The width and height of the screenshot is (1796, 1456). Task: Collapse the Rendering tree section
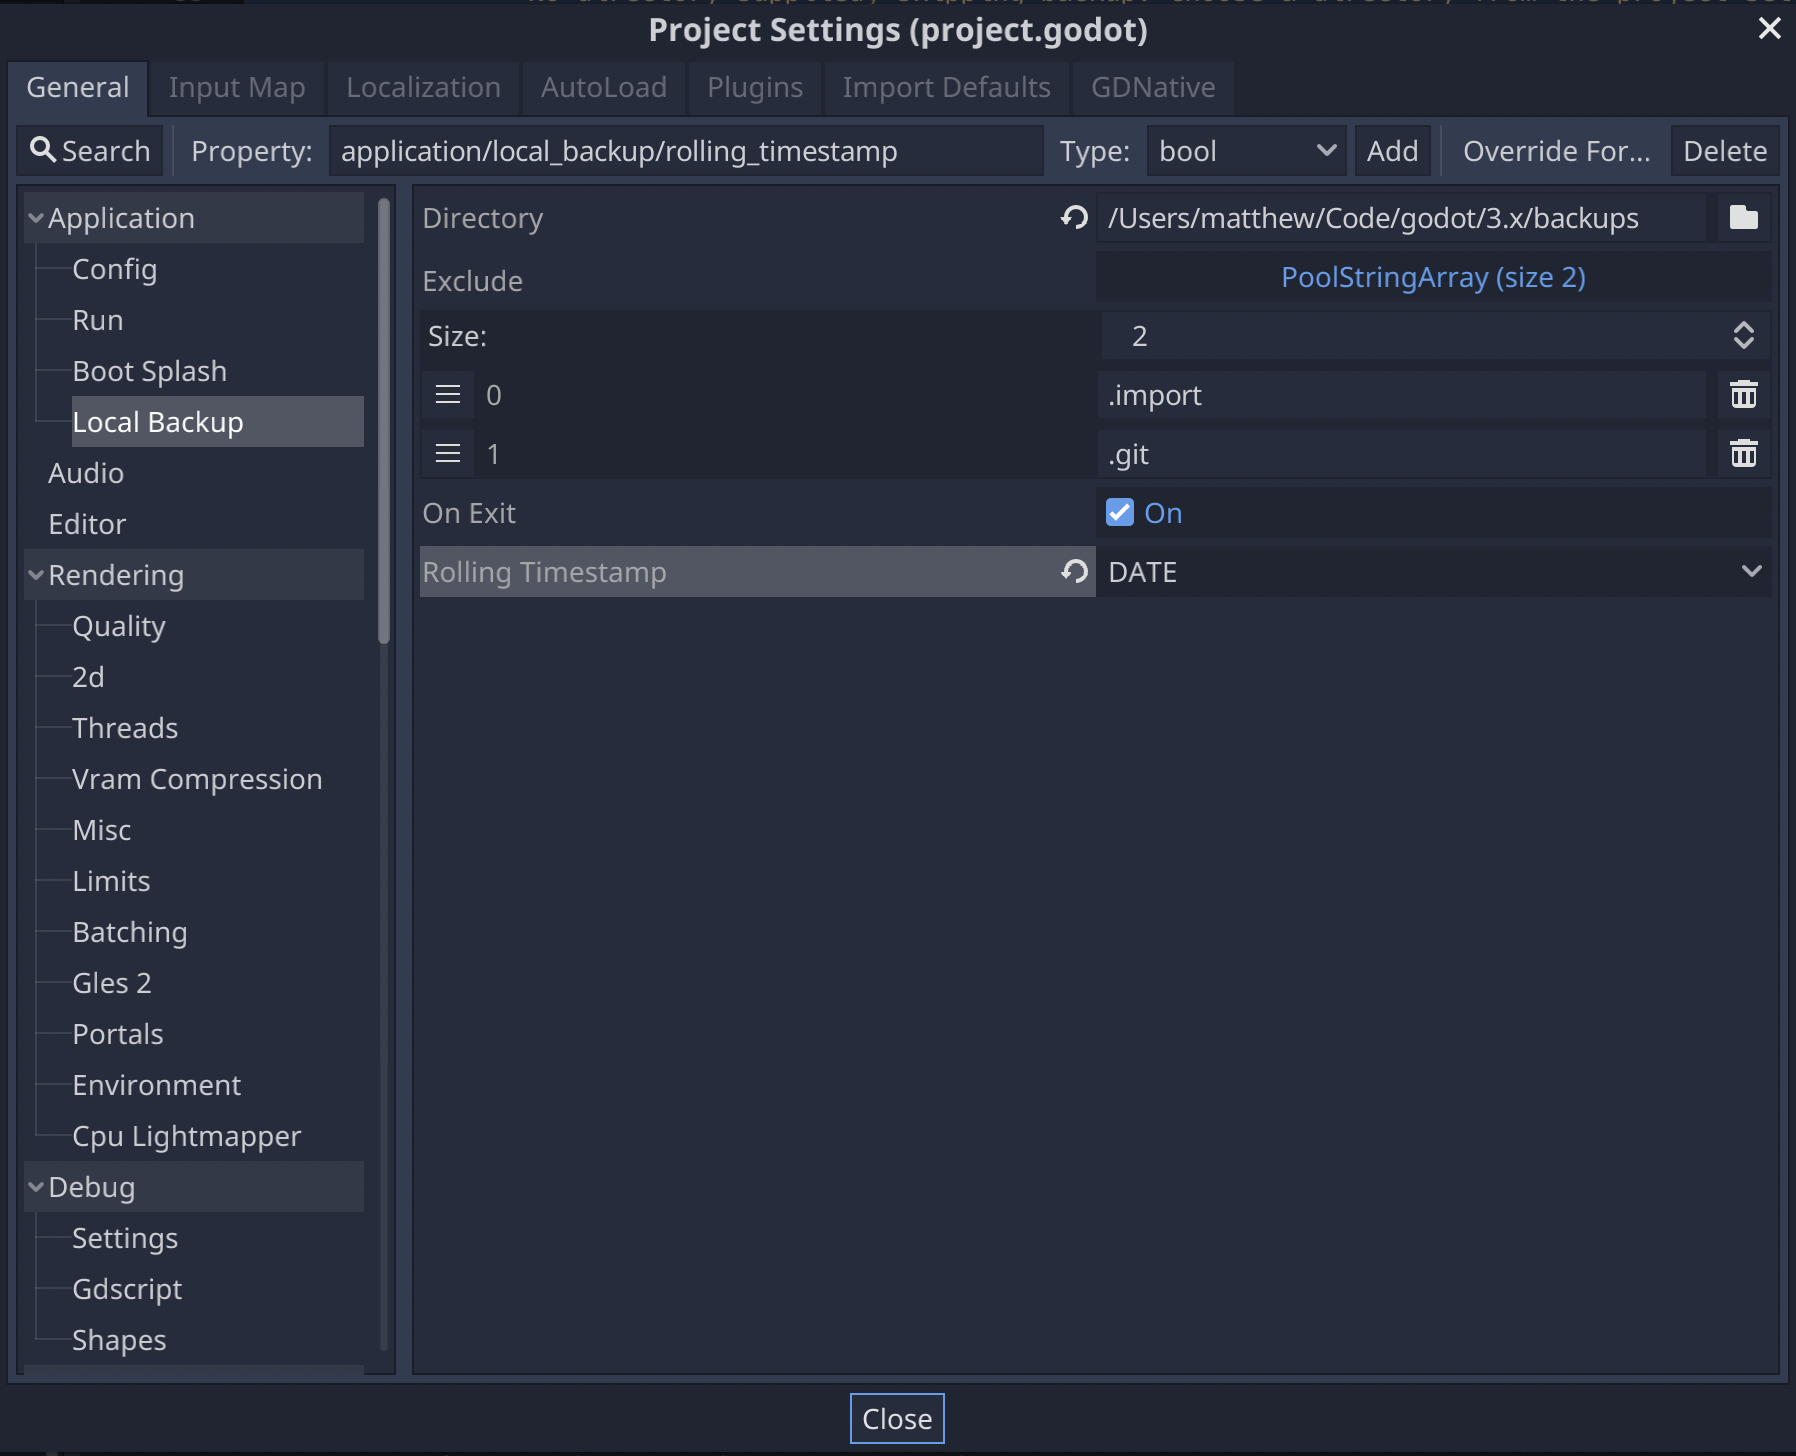[x=36, y=575]
